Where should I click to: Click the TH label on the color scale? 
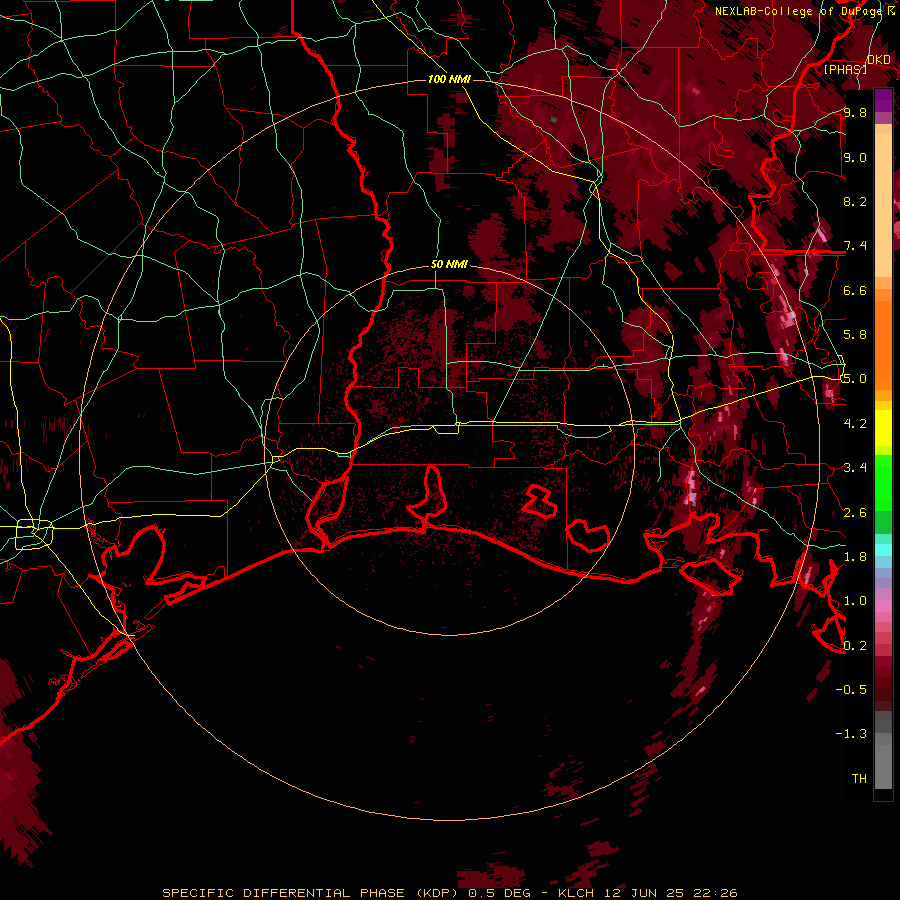tap(859, 779)
